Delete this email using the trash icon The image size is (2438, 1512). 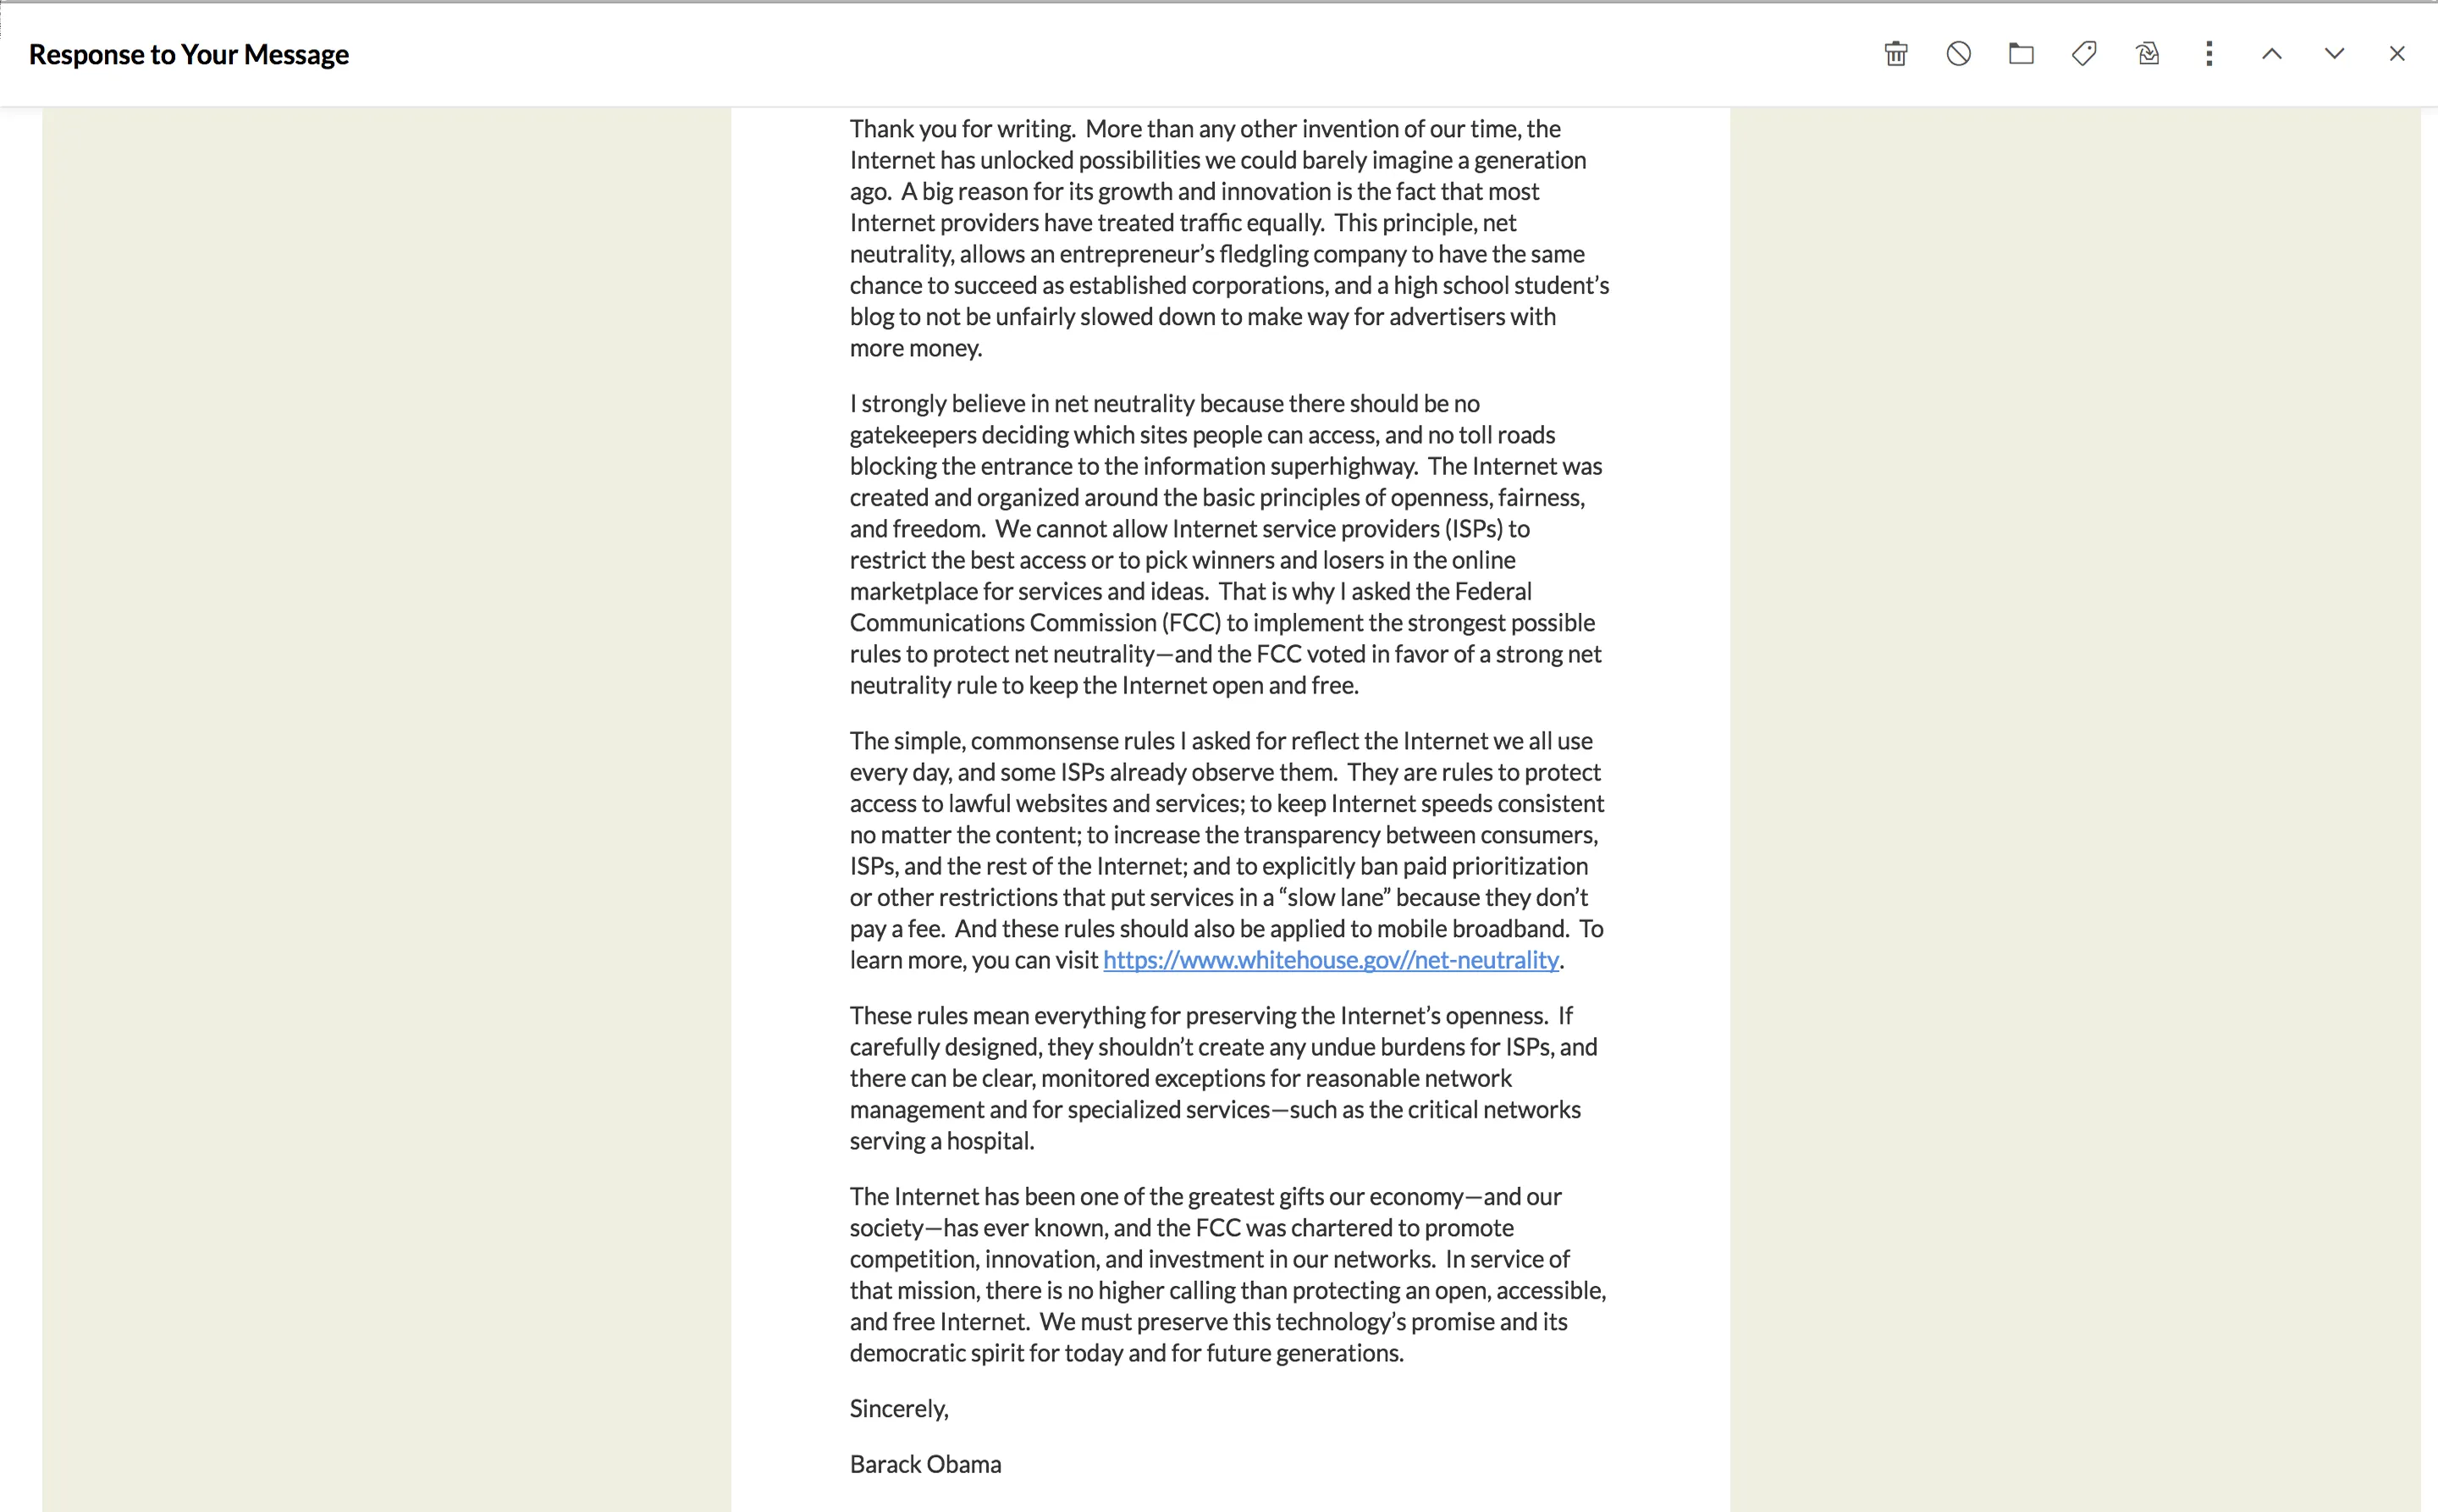tap(1895, 53)
